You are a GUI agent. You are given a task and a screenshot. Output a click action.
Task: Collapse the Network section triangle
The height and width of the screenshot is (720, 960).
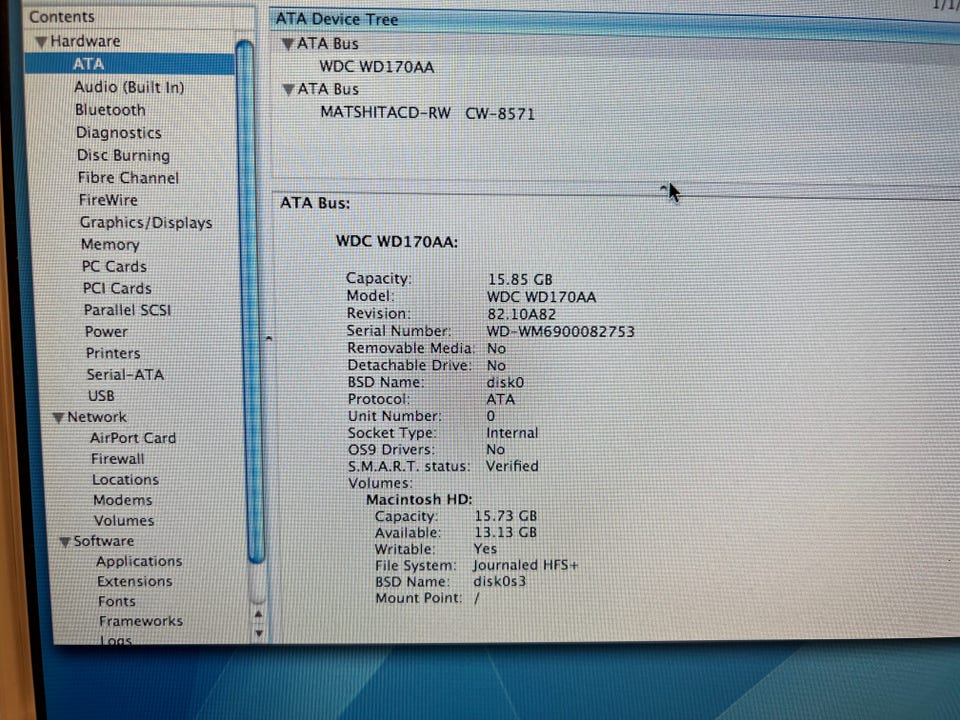click(x=59, y=418)
